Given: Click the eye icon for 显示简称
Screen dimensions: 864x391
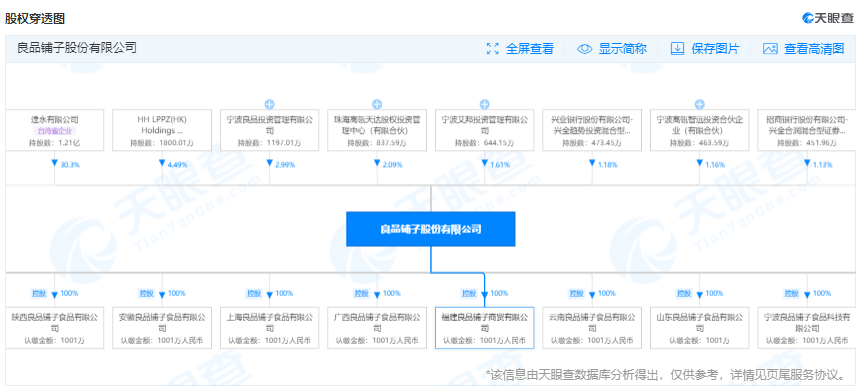Looking at the screenshot, I should pyautogui.click(x=584, y=48).
